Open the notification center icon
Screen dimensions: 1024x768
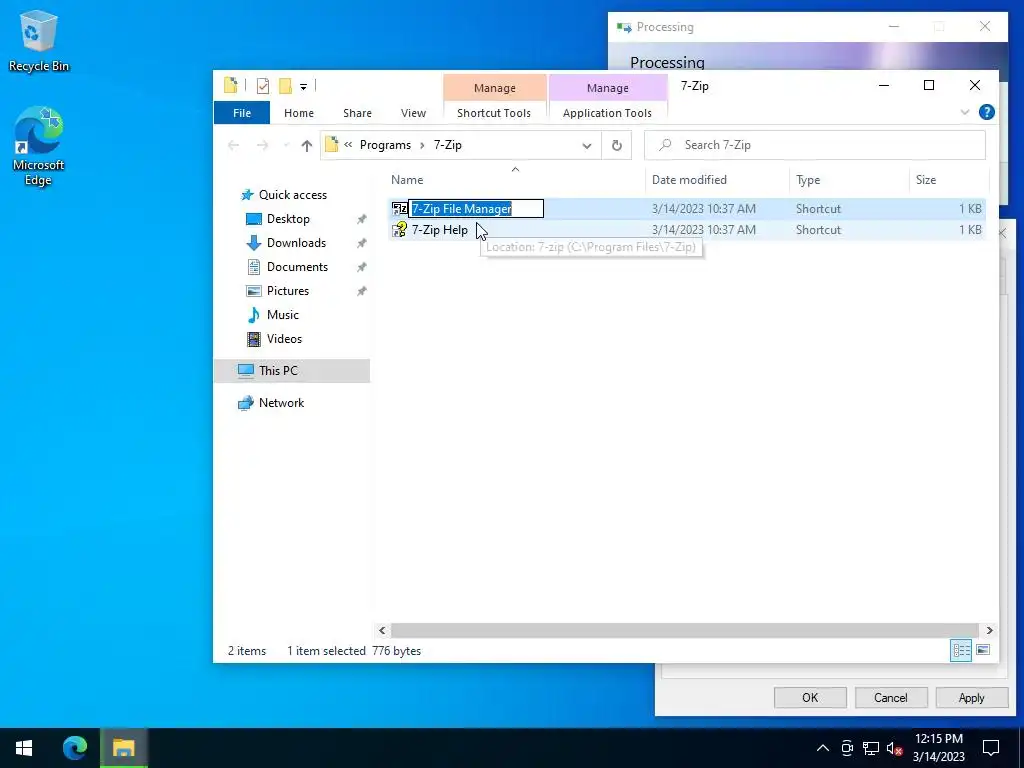(x=991, y=748)
